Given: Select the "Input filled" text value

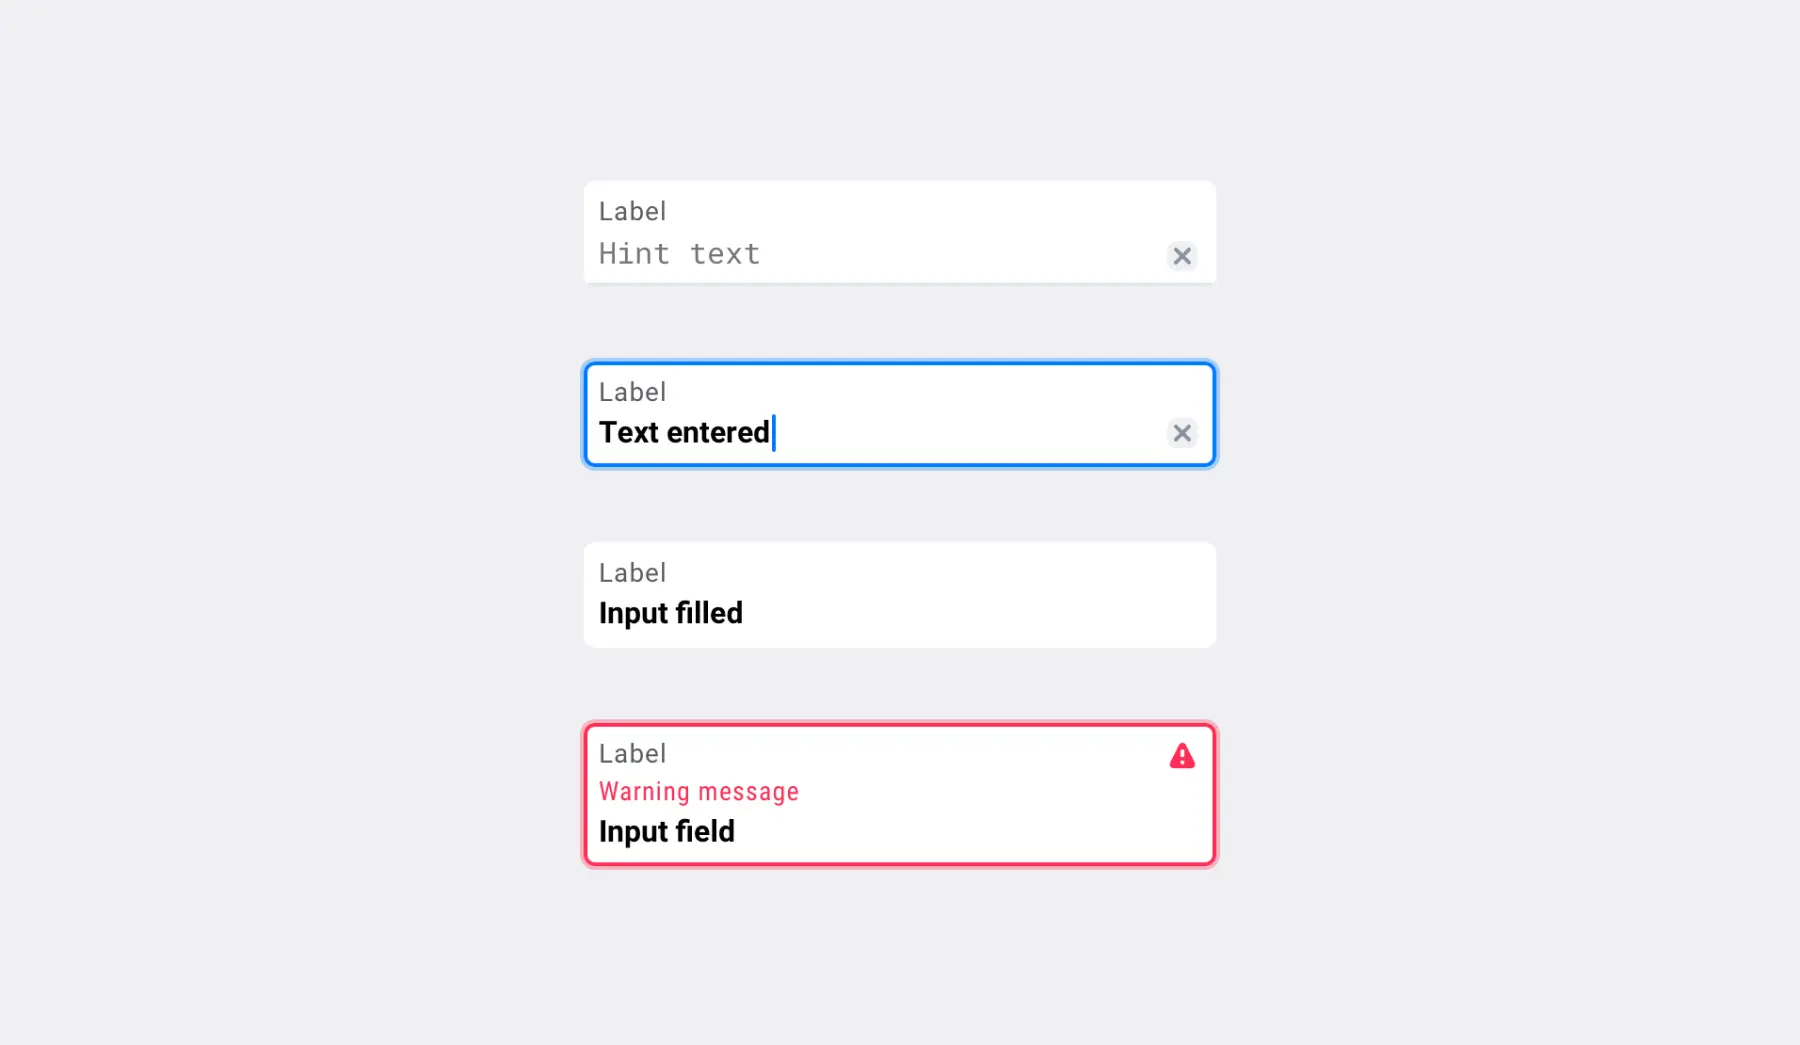Looking at the screenshot, I should [670, 613].
